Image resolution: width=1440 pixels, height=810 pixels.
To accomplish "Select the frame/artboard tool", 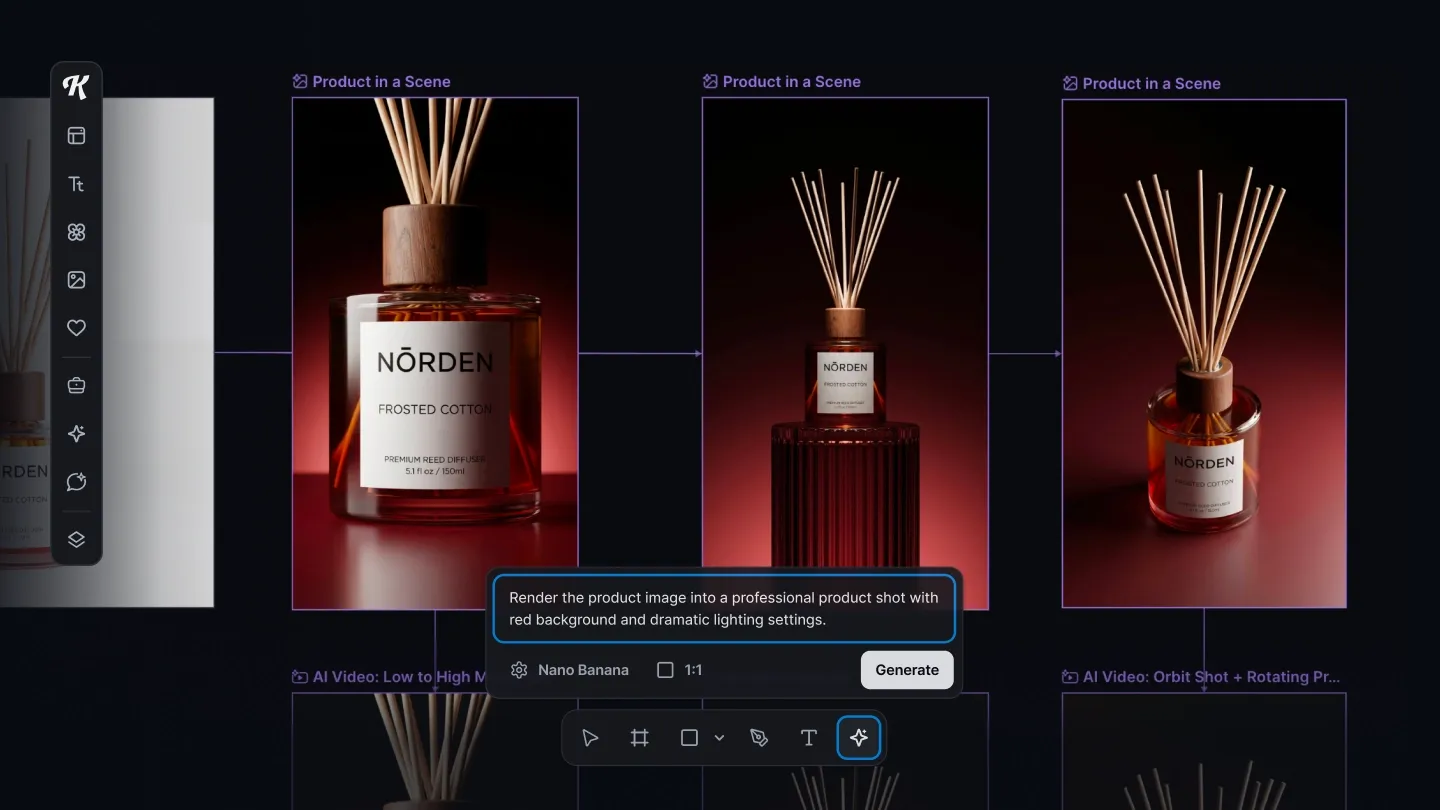I will tap(639, 738).
